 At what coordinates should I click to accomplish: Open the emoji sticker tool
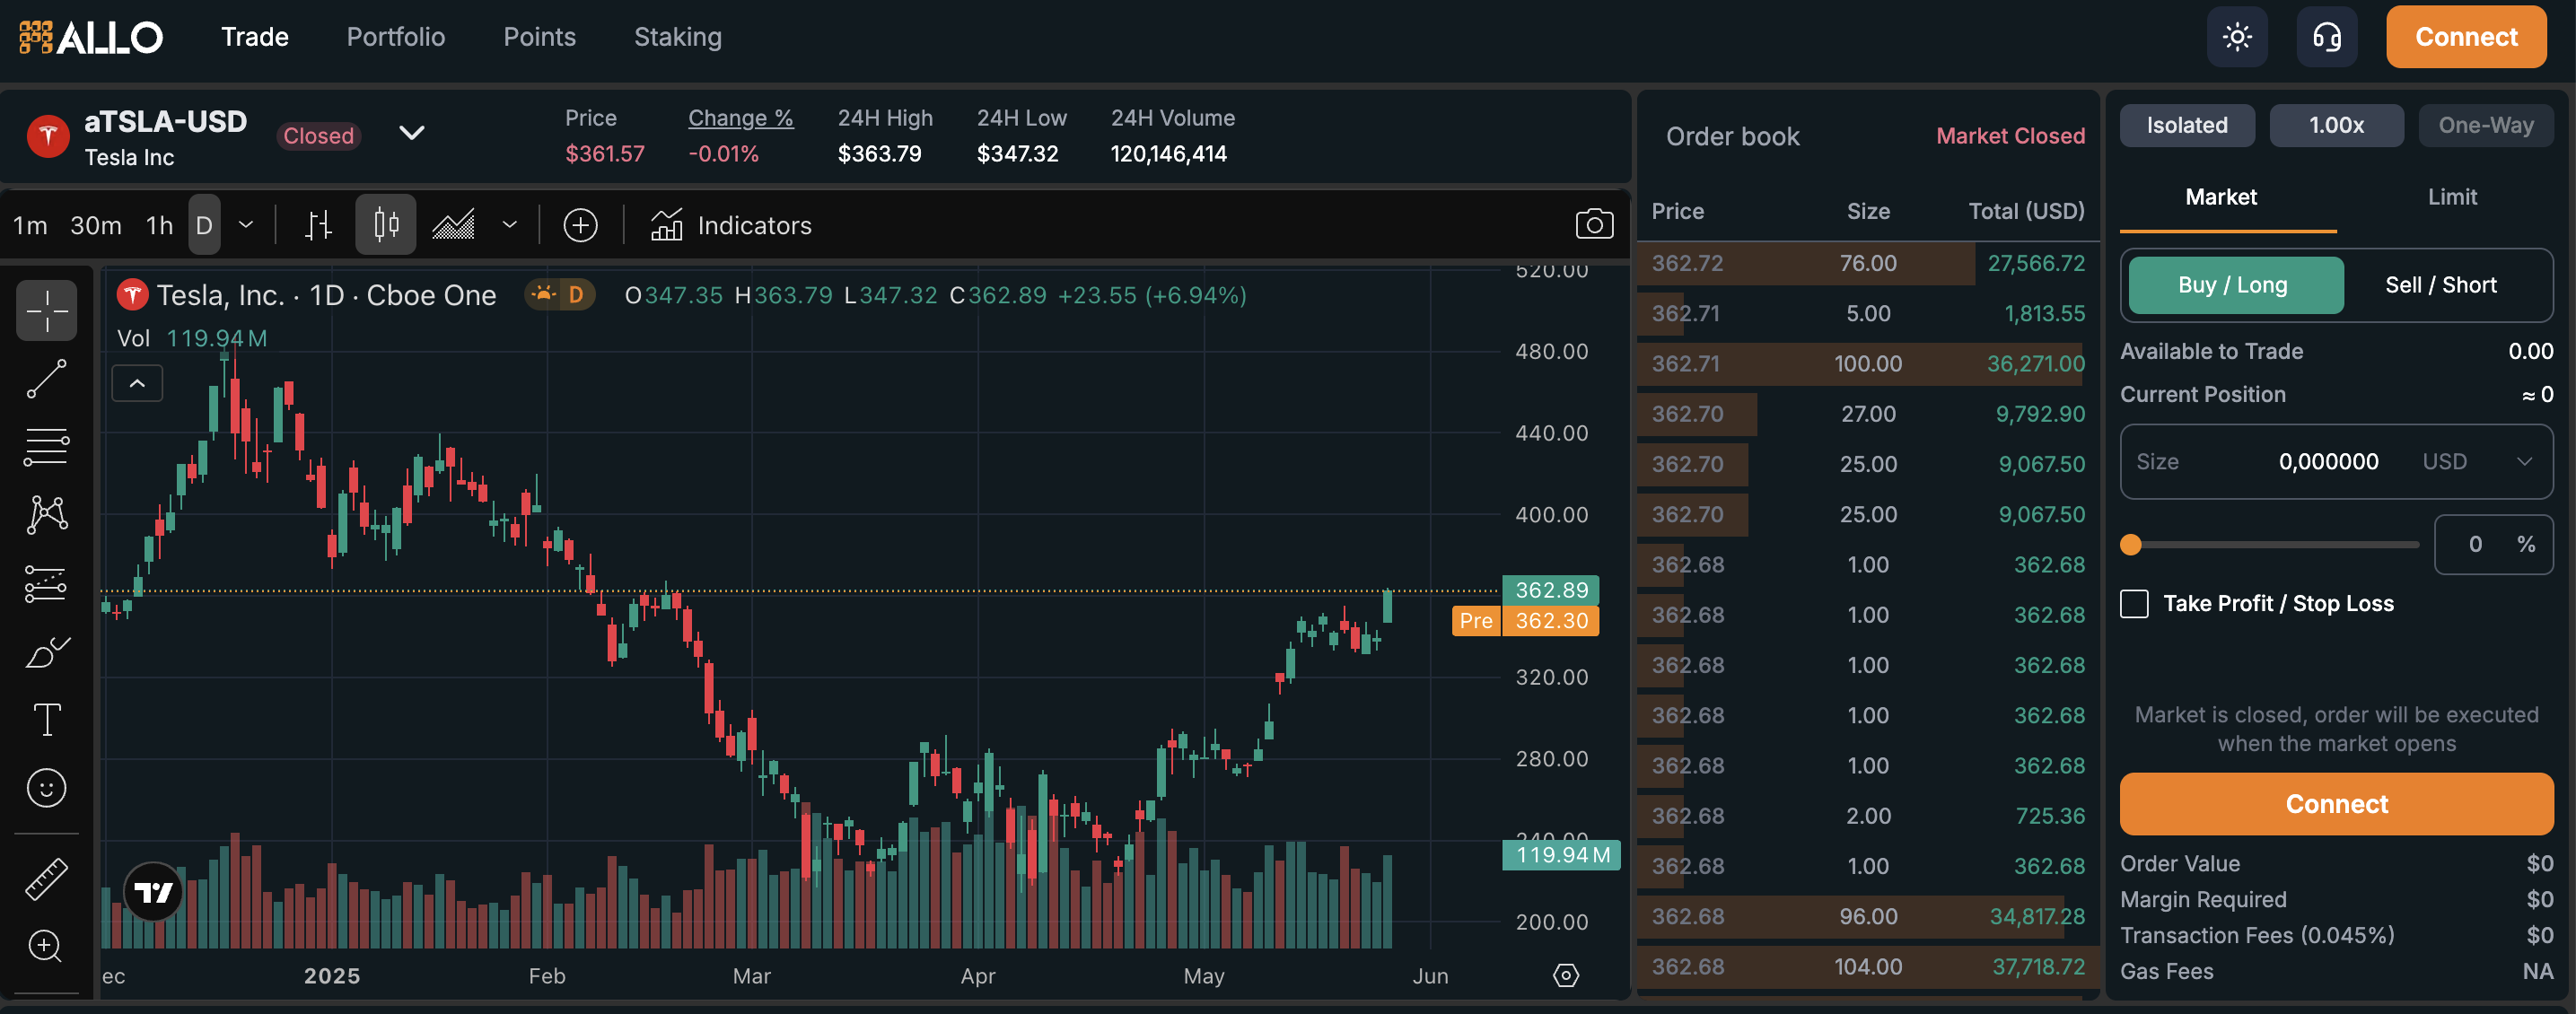pos(46,788)
